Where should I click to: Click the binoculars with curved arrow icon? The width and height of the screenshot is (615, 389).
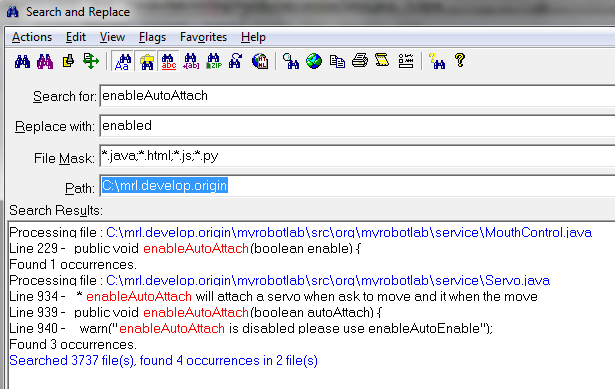(x=236, y=61)
